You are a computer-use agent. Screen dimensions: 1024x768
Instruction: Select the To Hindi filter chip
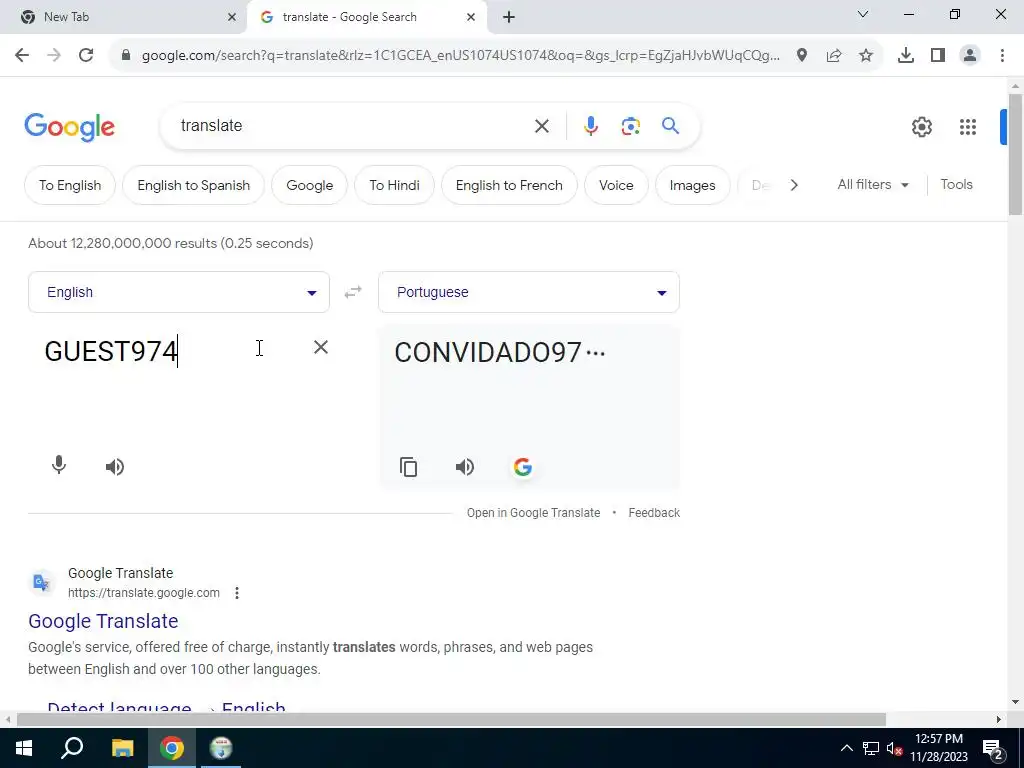[394, 185]
